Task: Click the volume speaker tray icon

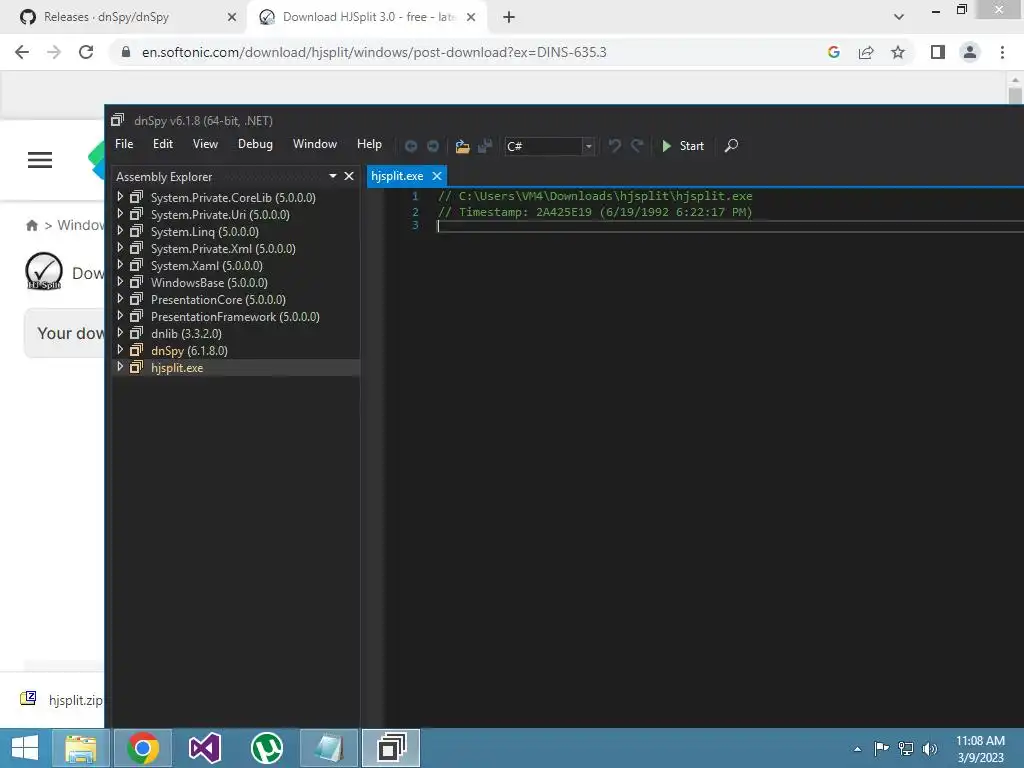Action: point(930,748)
